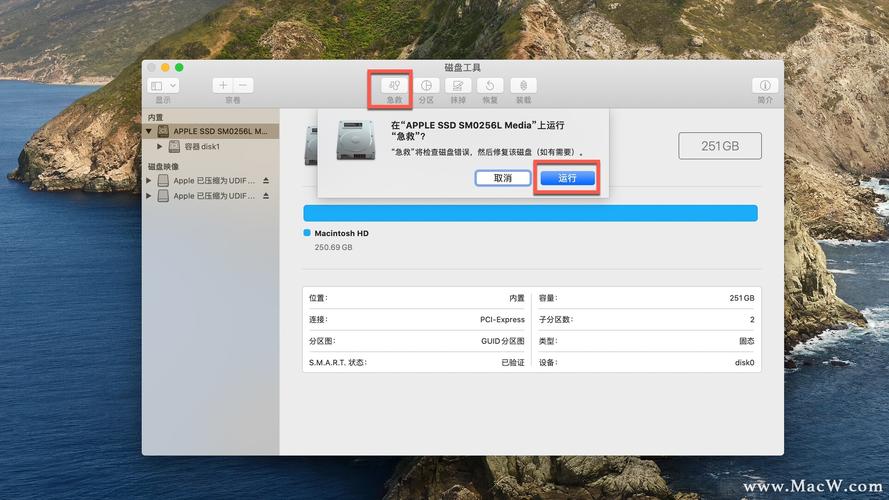
Task: Select the second Apple 已压缩为 UDIF row
Action: point(210,196)
